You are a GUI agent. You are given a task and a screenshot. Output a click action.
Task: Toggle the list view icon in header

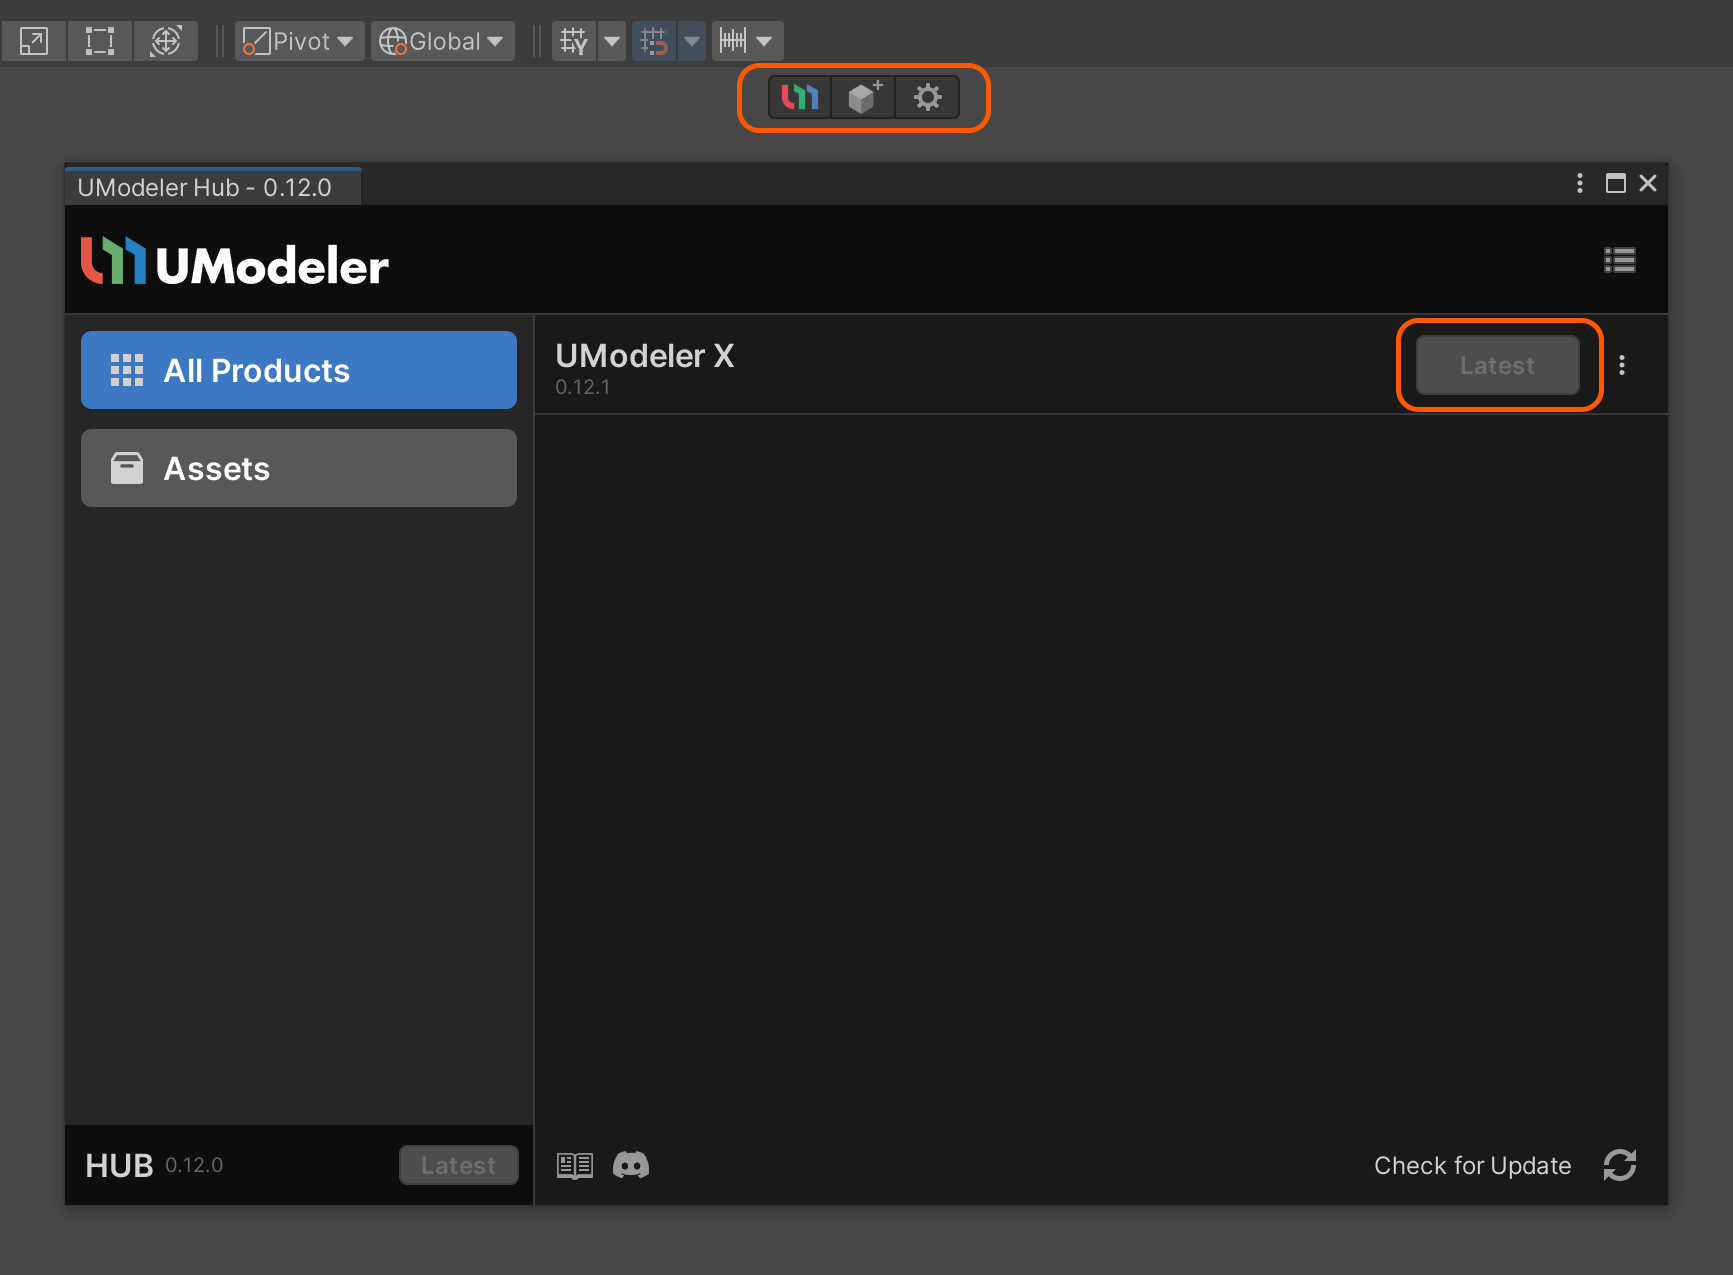tap(1620, 261)
